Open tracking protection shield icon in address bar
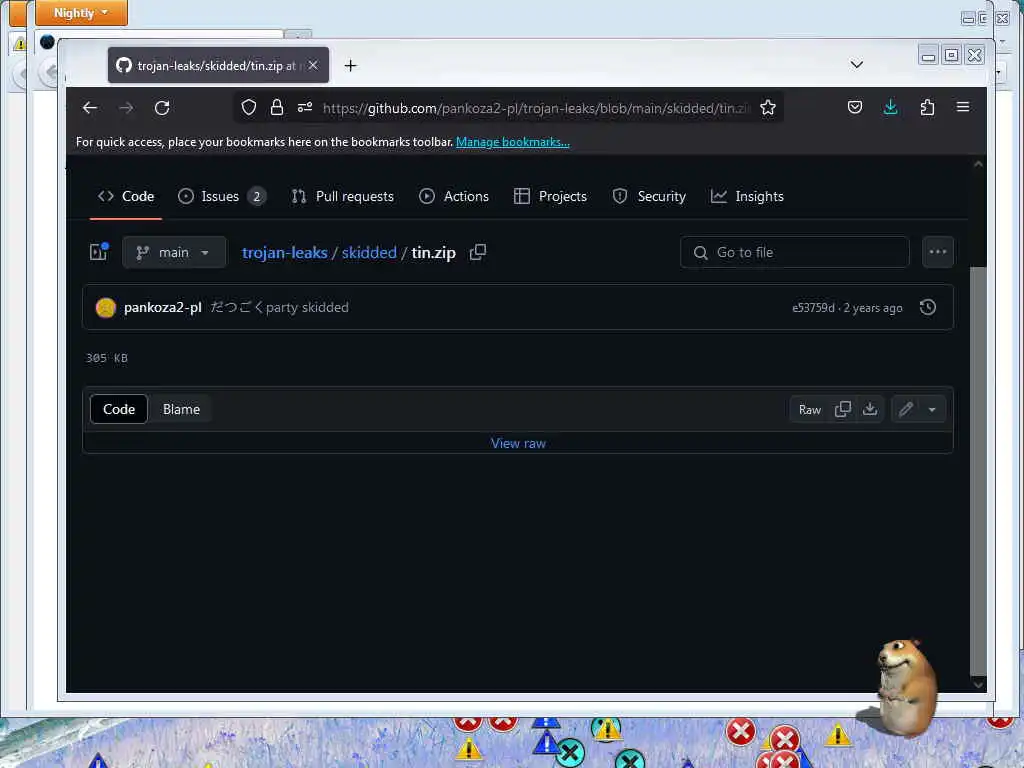1024x768 pixels. (x=249, y=108)
